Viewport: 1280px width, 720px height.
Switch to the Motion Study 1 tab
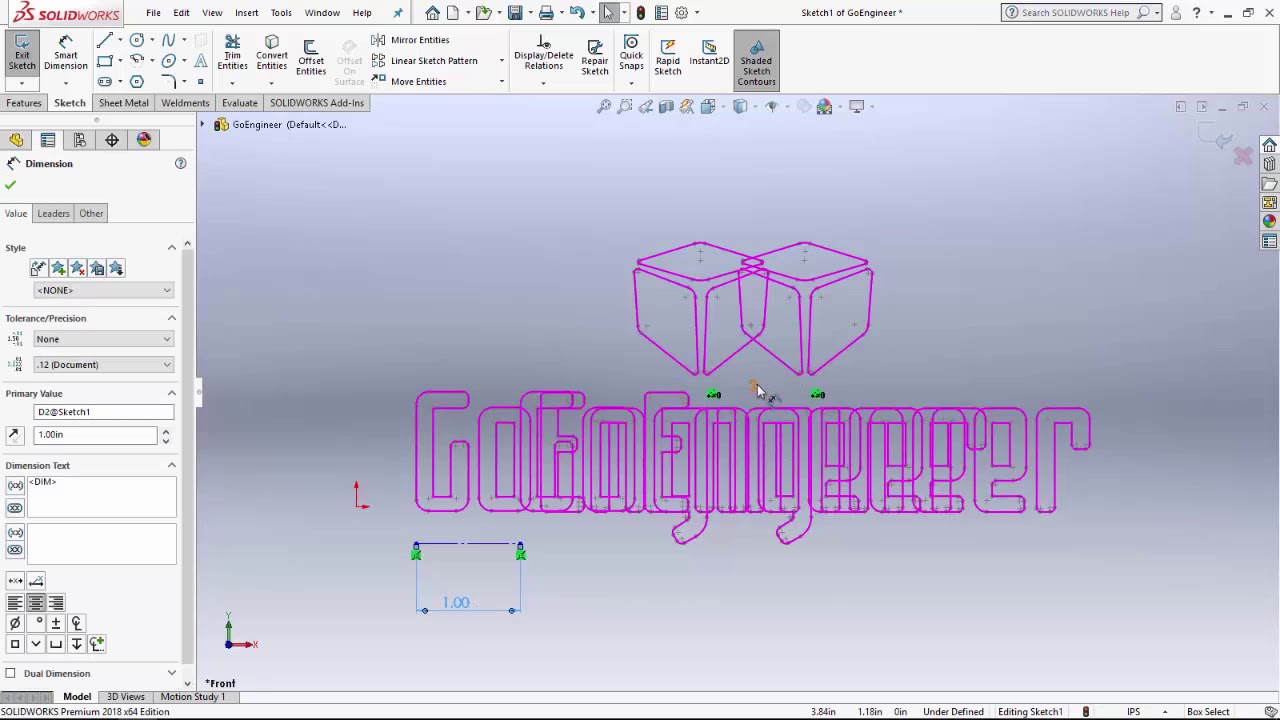click(192, 697)
